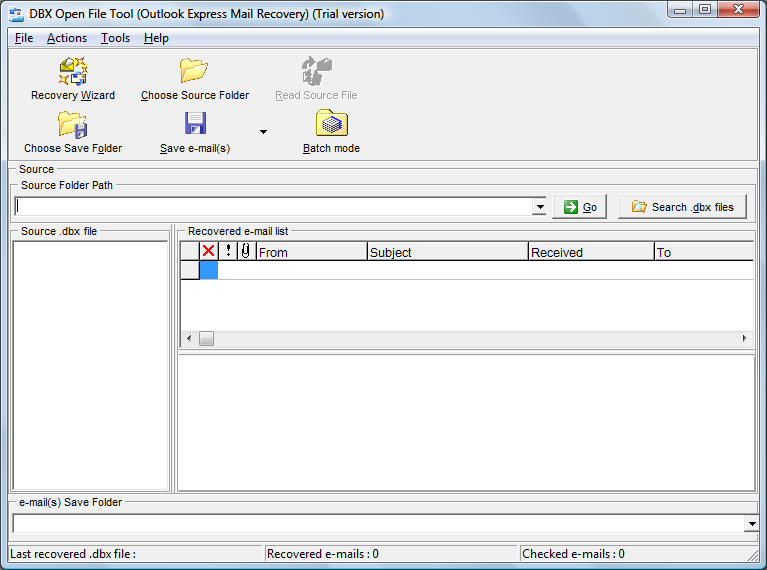Start Batch mode from toolbar icon
Screen dimensions: 767x570
coord(332,123)
